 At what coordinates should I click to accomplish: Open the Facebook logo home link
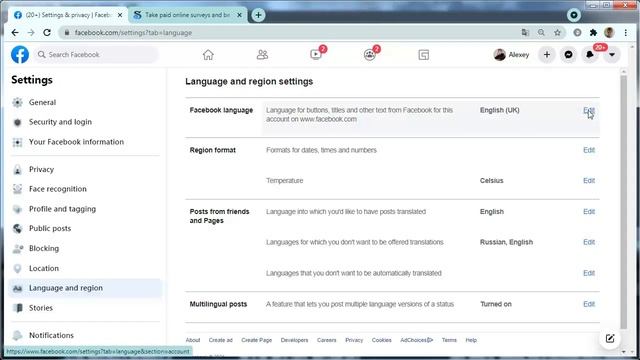pos(20,55)
